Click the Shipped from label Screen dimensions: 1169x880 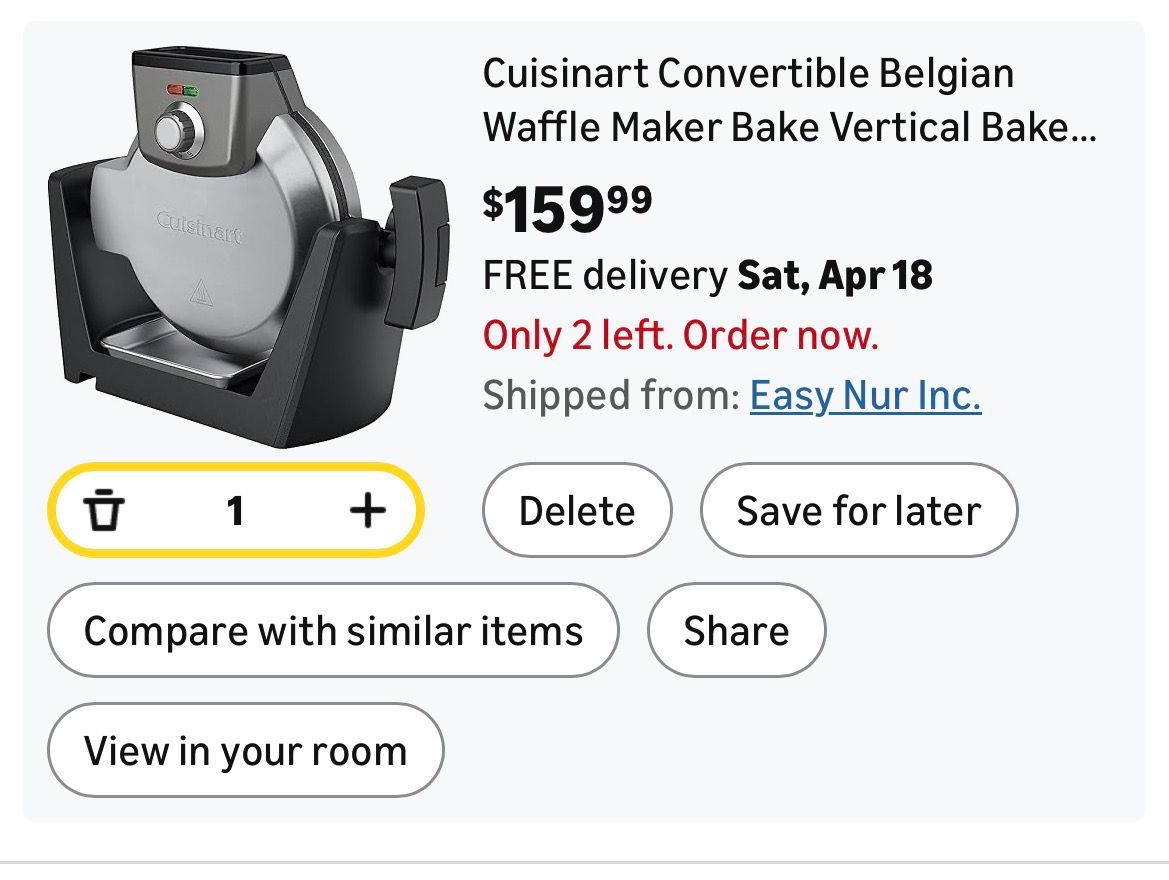[610, 396]
